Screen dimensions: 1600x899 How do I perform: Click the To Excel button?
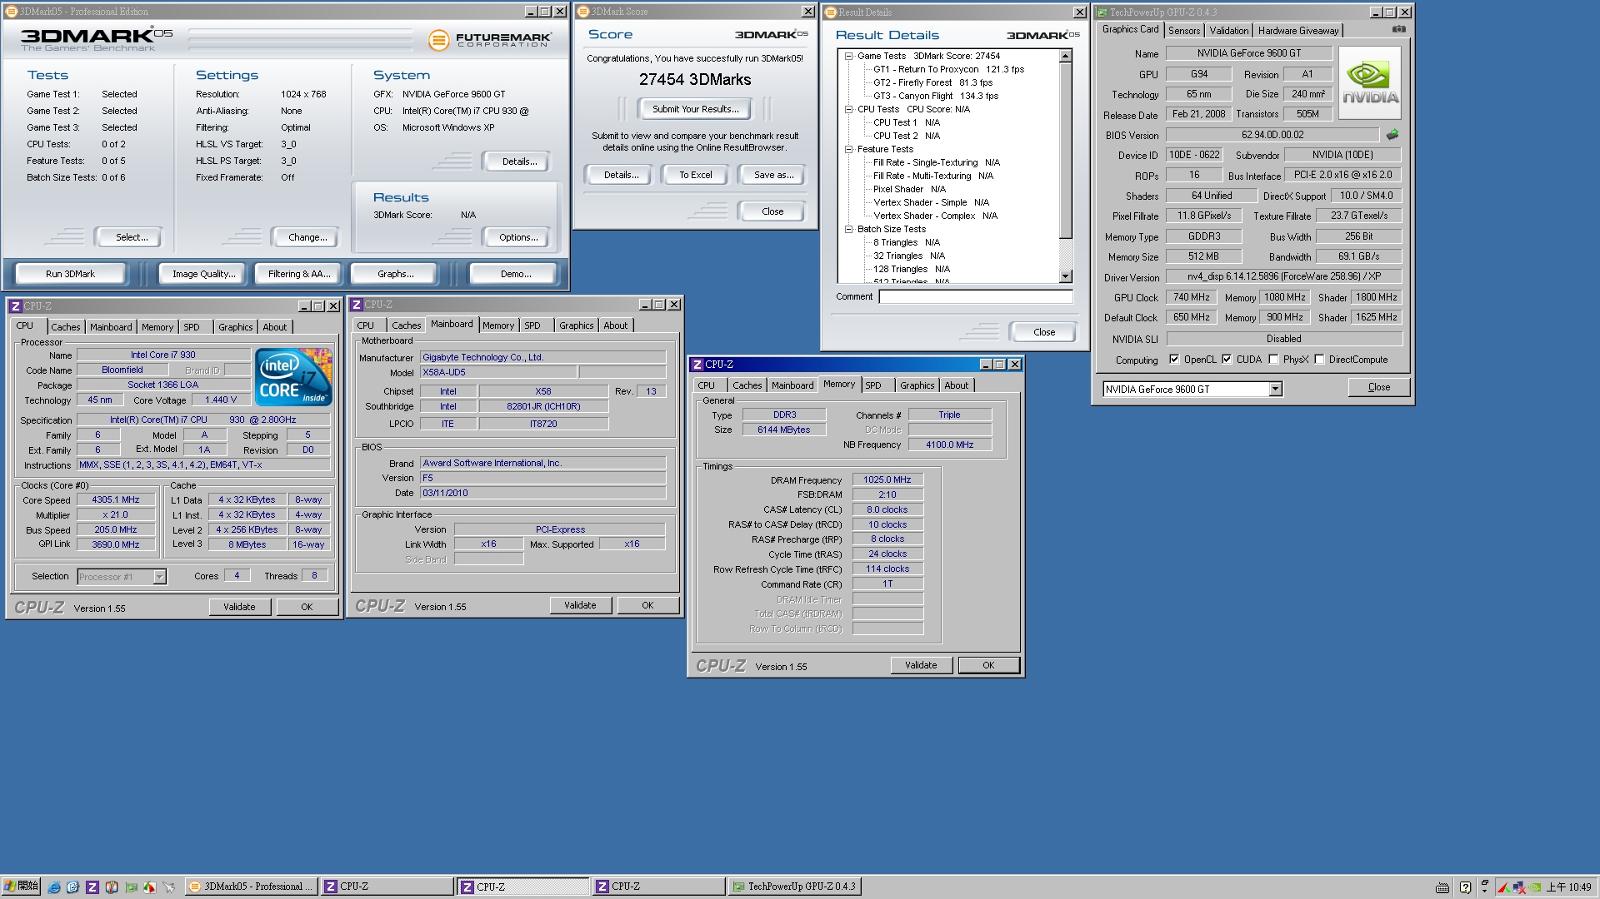click(696, 175)
